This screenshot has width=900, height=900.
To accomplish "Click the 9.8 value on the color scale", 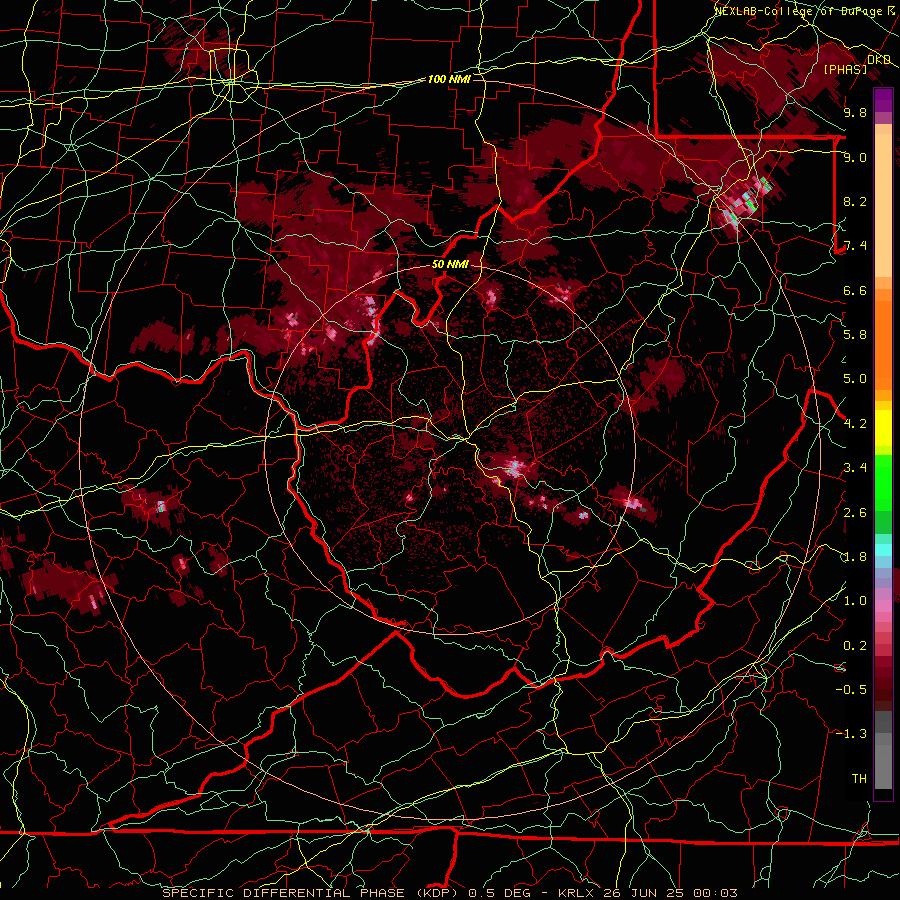I will coord(855,112).
